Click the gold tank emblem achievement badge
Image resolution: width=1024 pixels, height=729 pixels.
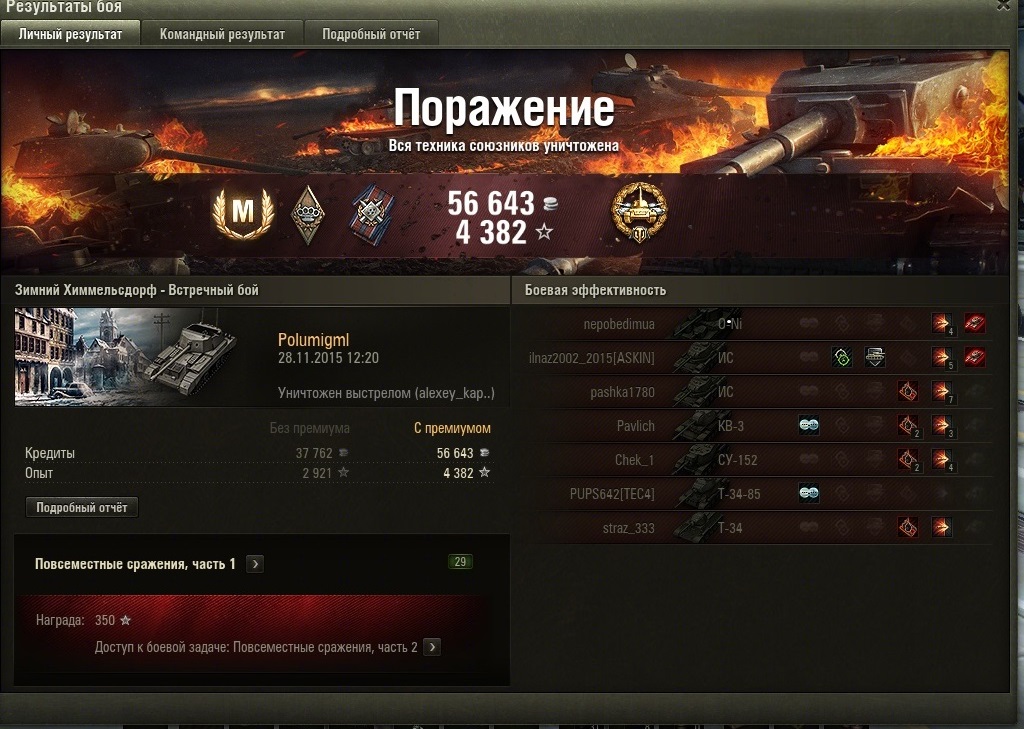click(639, 212)
